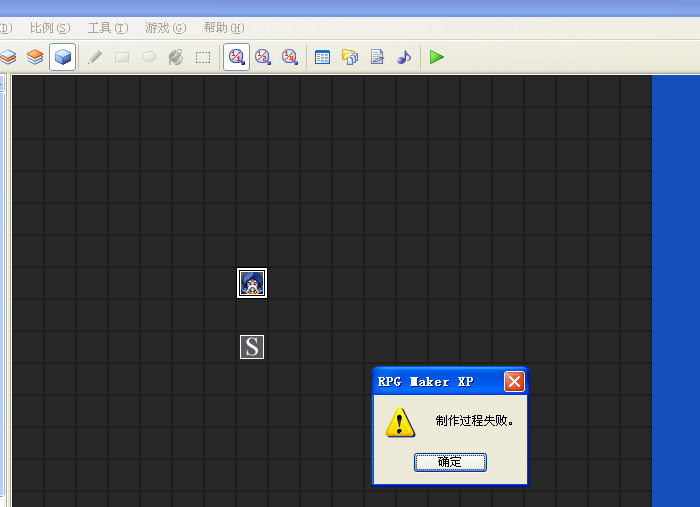Screen dimensions: 700x507
Task: Open the database icon
Action: [322, 57]
